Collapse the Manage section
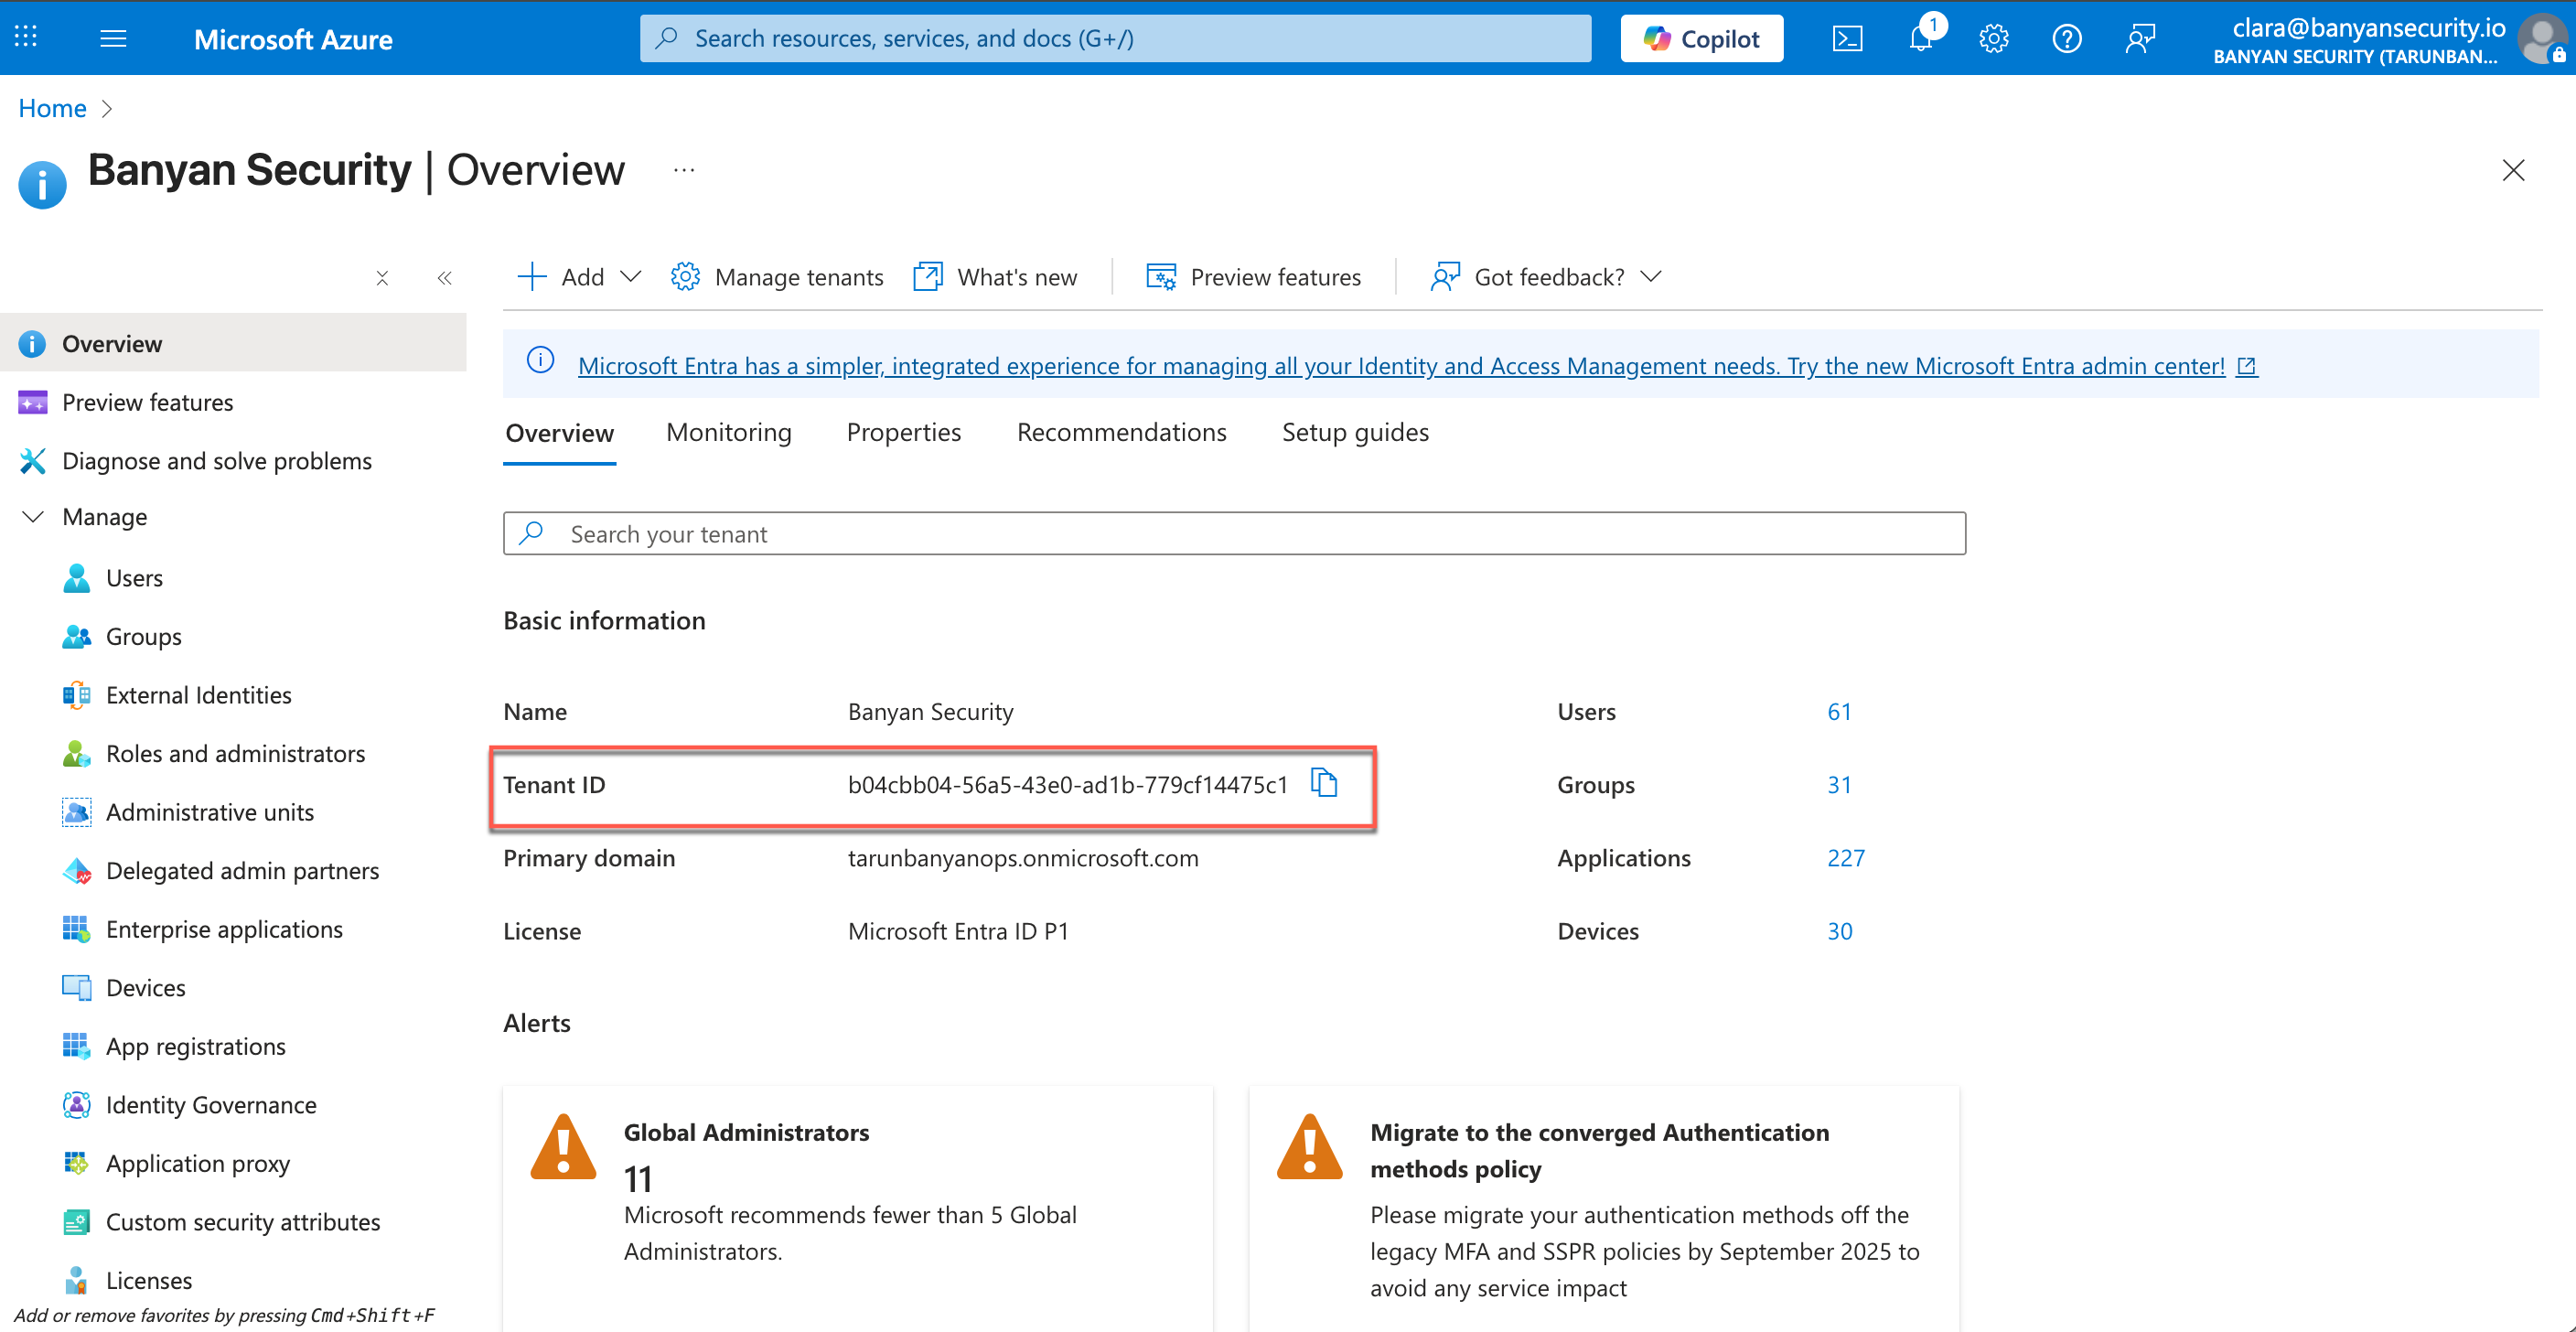This screenshot has width=2576, height=1332. point(33,517)
